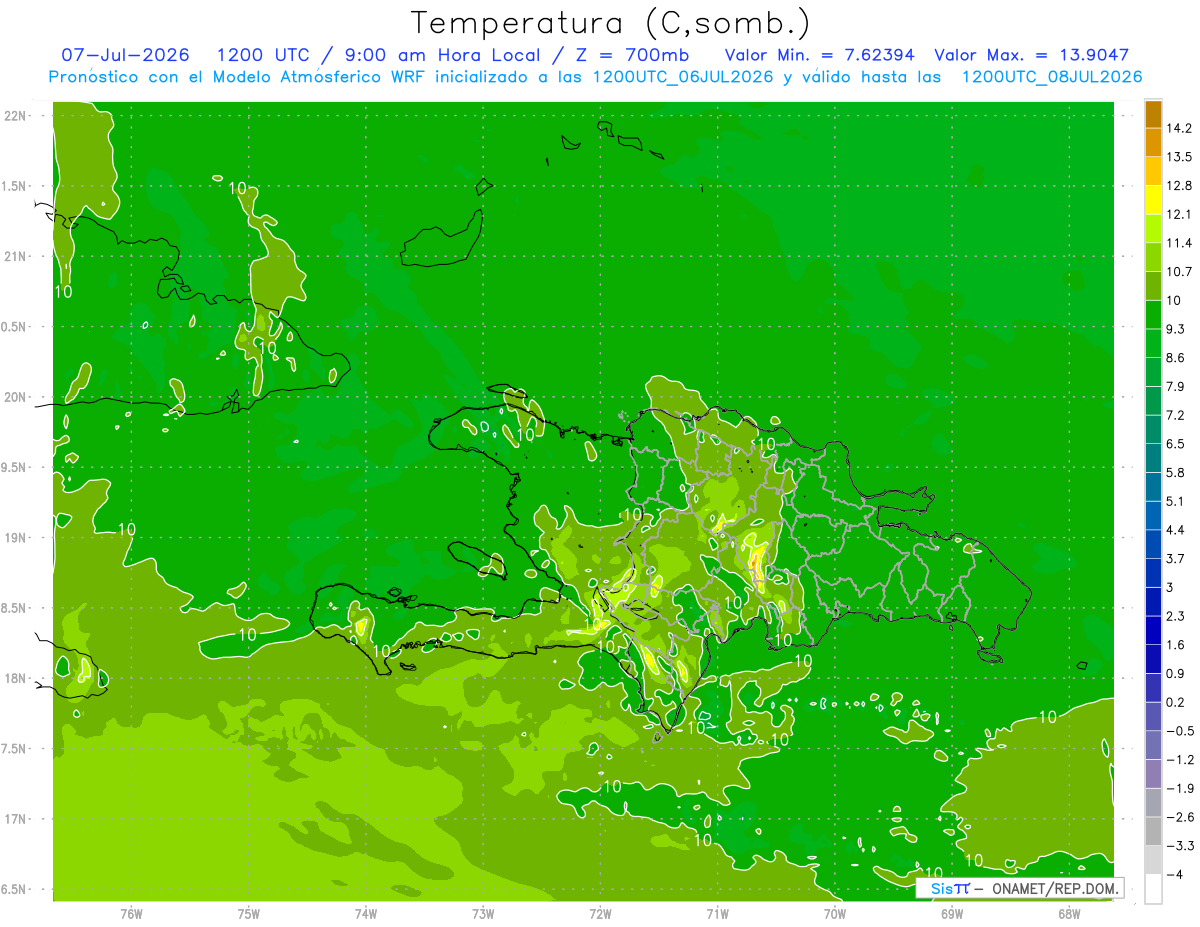Click the 72W longitude label
Image resolution: width=1200 pixels, height=927 pixels.
pos(600,913)
